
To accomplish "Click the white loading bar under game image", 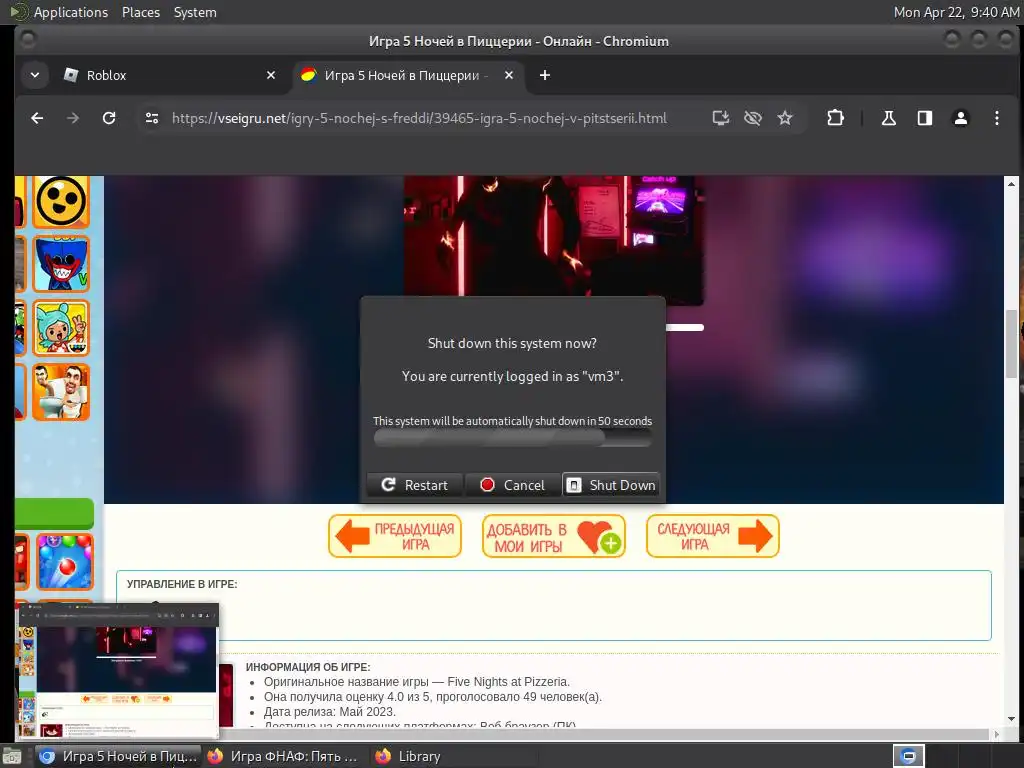I will (684, 328).
